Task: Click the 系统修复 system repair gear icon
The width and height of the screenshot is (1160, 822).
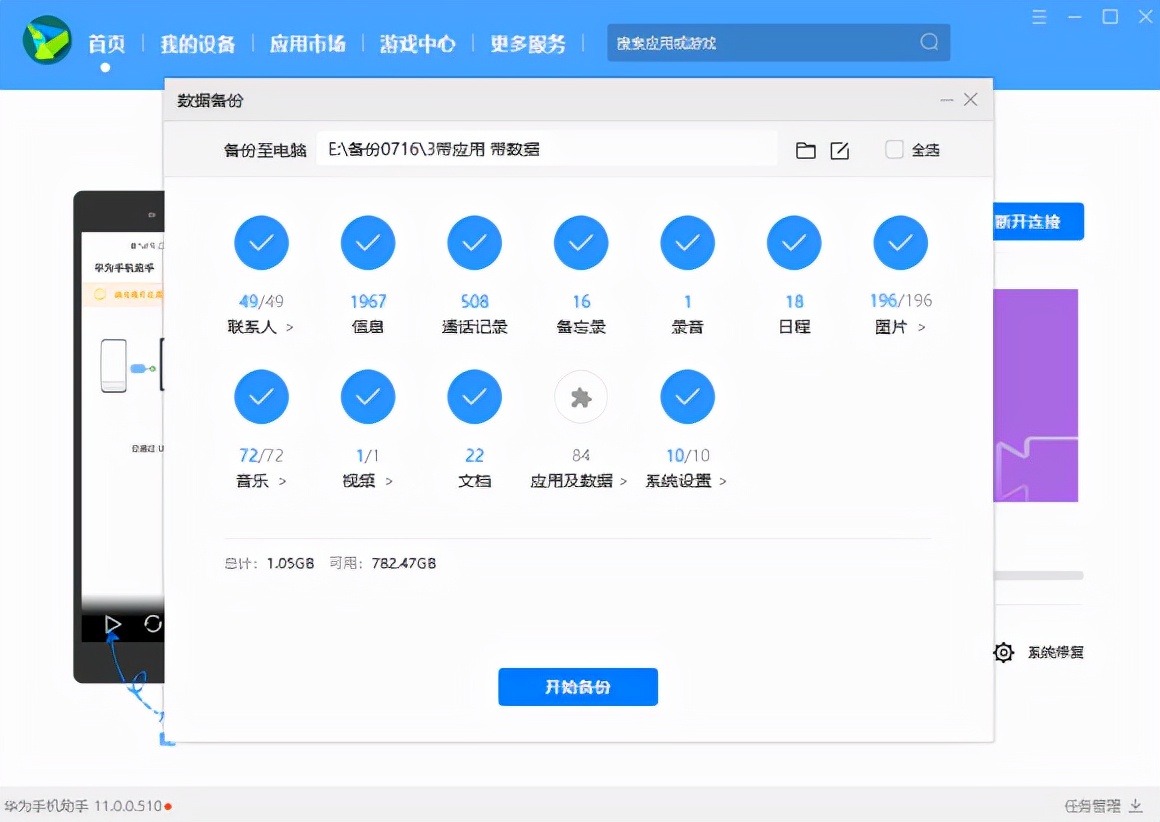Action: 1003,652
